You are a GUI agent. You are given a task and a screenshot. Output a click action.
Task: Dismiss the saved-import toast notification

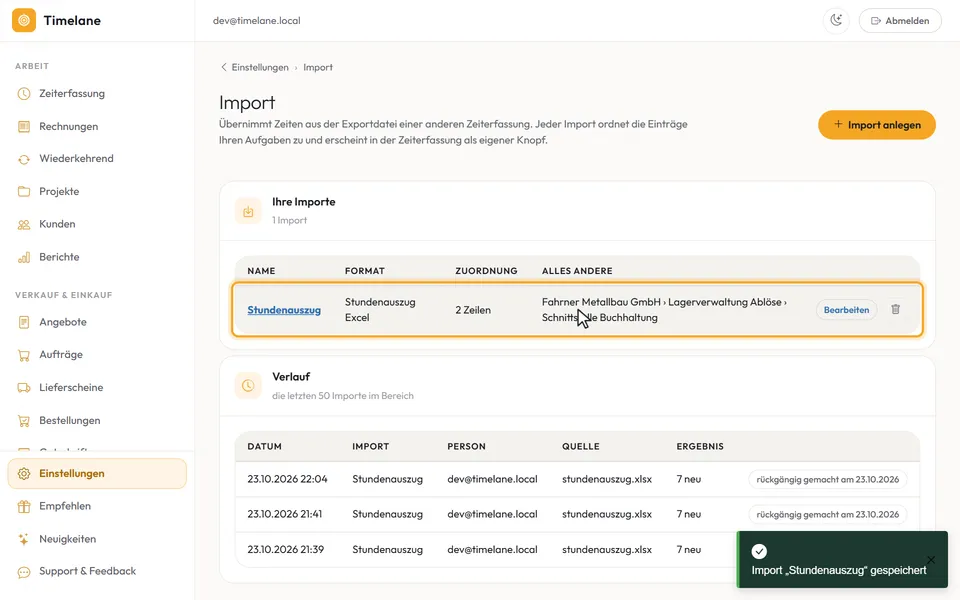click(x=931, y=560)
